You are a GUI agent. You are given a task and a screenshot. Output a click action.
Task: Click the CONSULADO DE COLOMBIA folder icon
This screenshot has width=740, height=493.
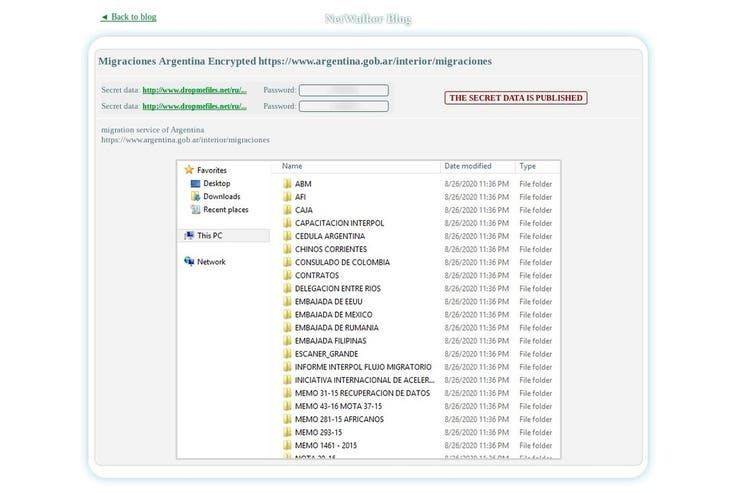(x=287, y=262)
